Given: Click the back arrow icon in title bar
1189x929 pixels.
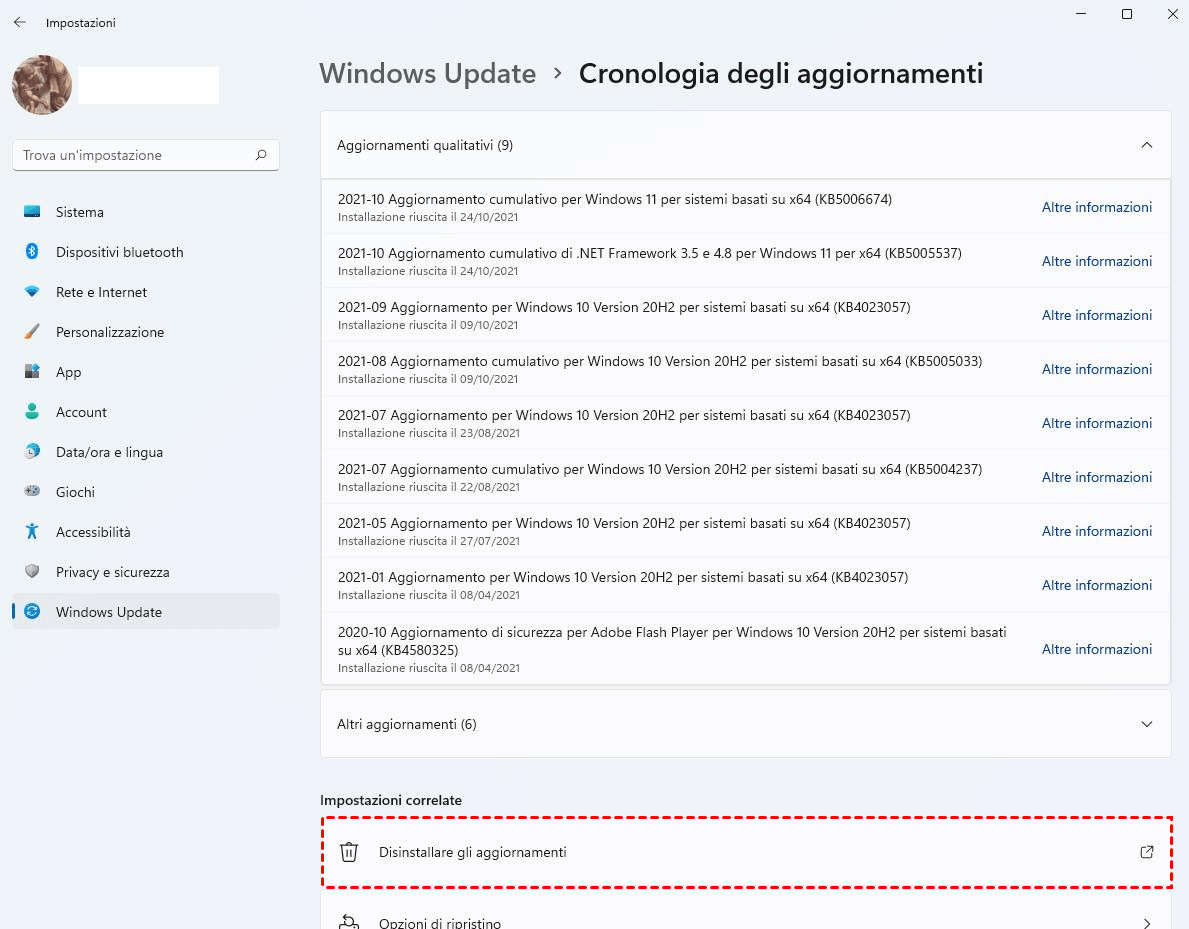Looking at the screenshot, I should point(20,22).
